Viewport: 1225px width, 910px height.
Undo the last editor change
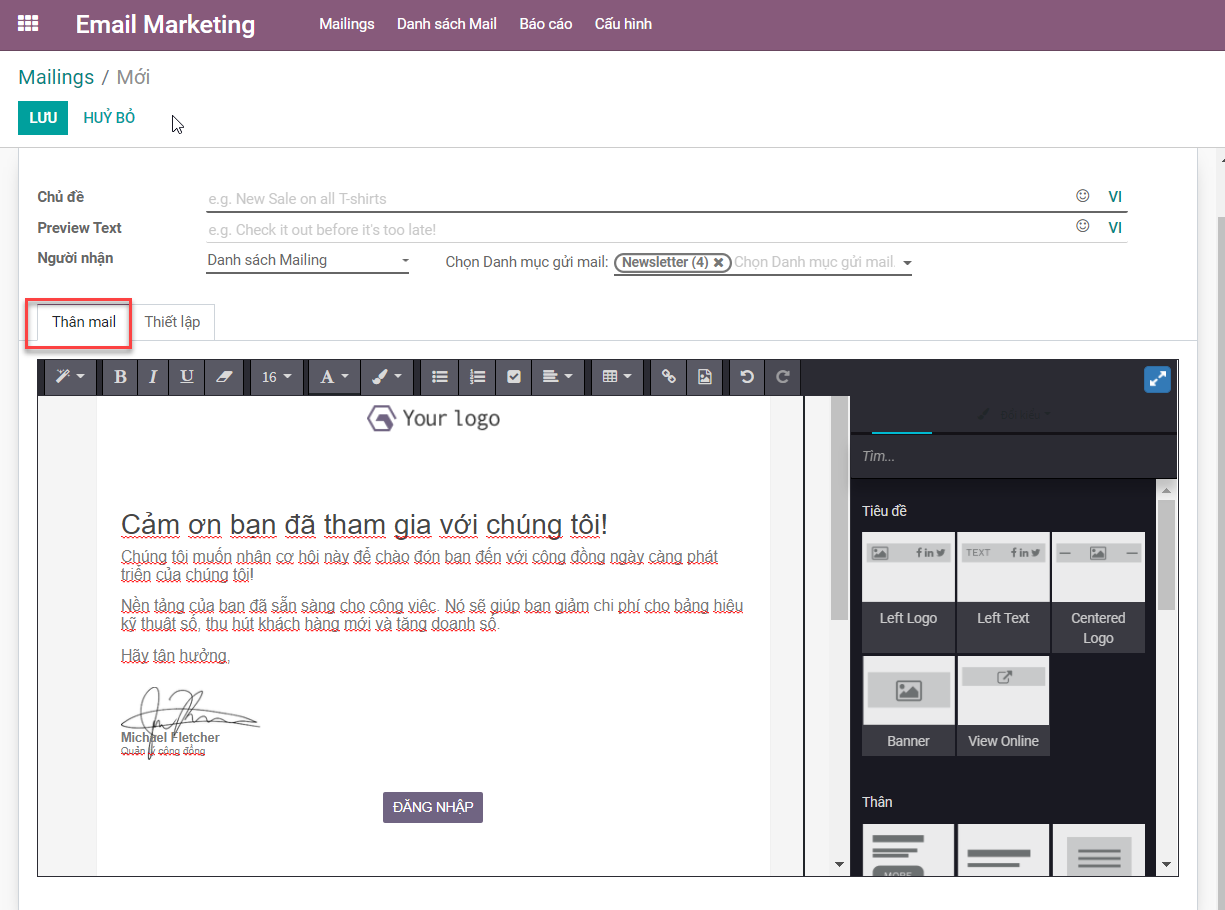[746, 377]
